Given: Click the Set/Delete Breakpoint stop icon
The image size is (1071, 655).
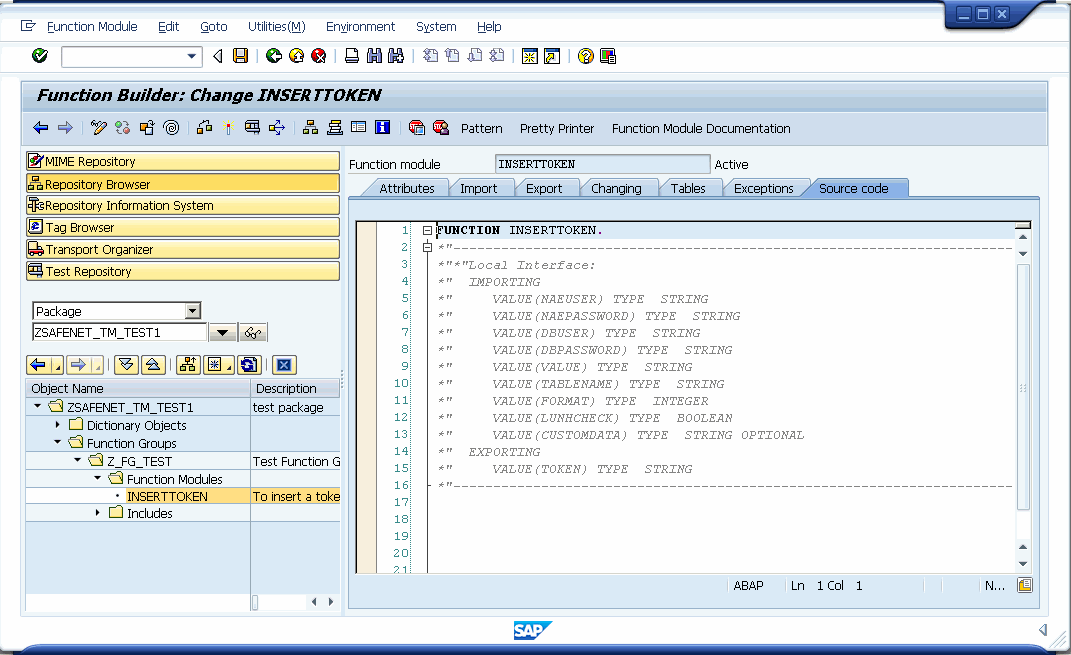Looking at the screenshot, I should pyautogui.click(x=416, y=128).
